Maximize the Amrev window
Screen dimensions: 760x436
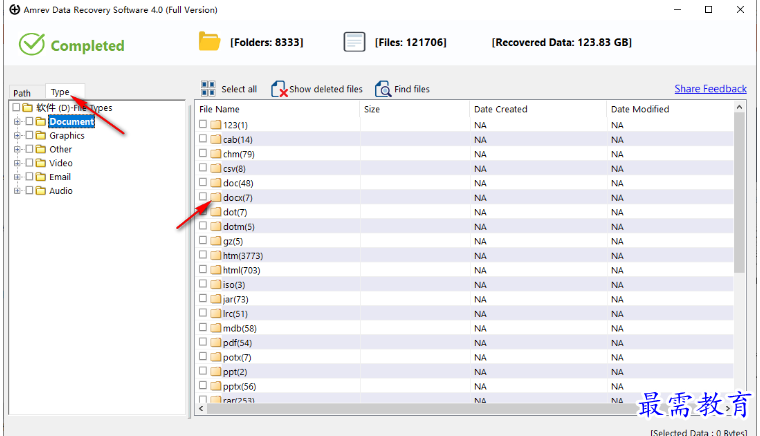[x=708, y=10]
